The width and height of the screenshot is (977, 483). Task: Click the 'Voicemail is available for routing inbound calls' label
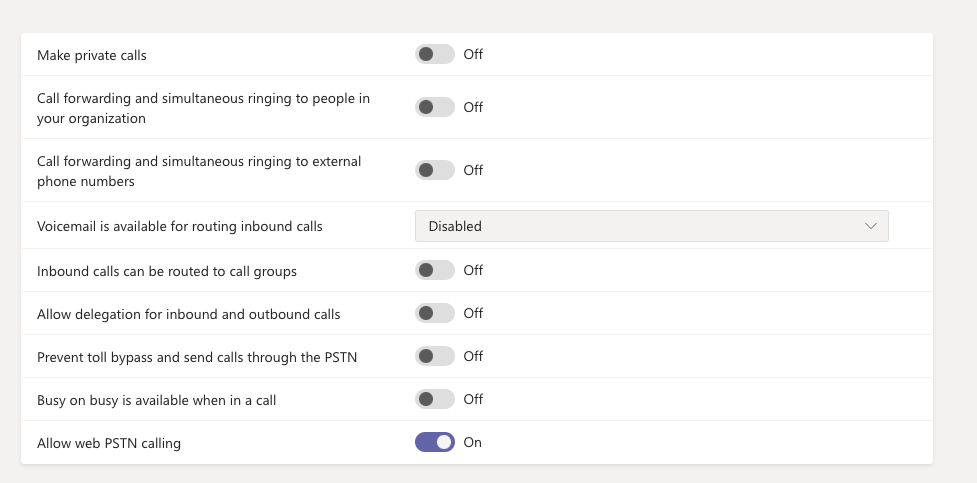pos(180,227)
